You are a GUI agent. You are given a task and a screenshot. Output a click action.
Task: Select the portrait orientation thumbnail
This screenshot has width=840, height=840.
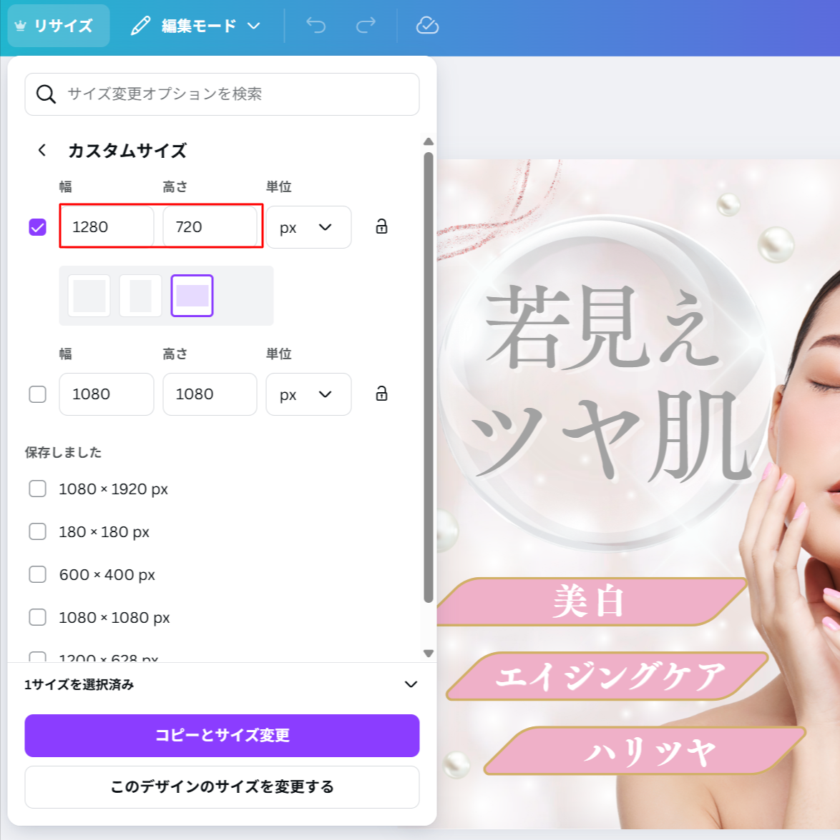click(141, 296)
